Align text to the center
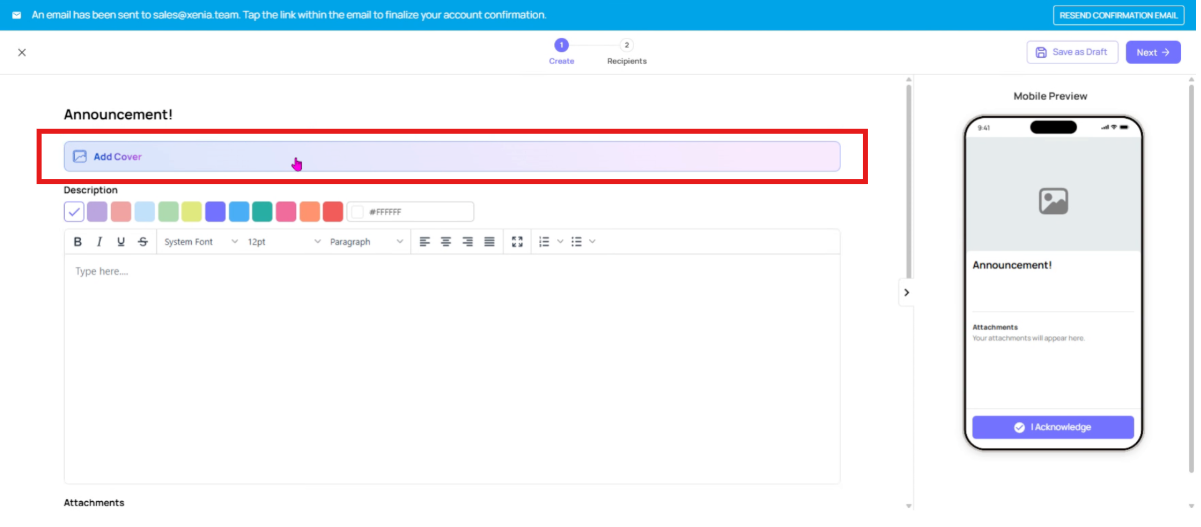The width and height of the screenshot is (1201, 527). click(x=446, y=242)
